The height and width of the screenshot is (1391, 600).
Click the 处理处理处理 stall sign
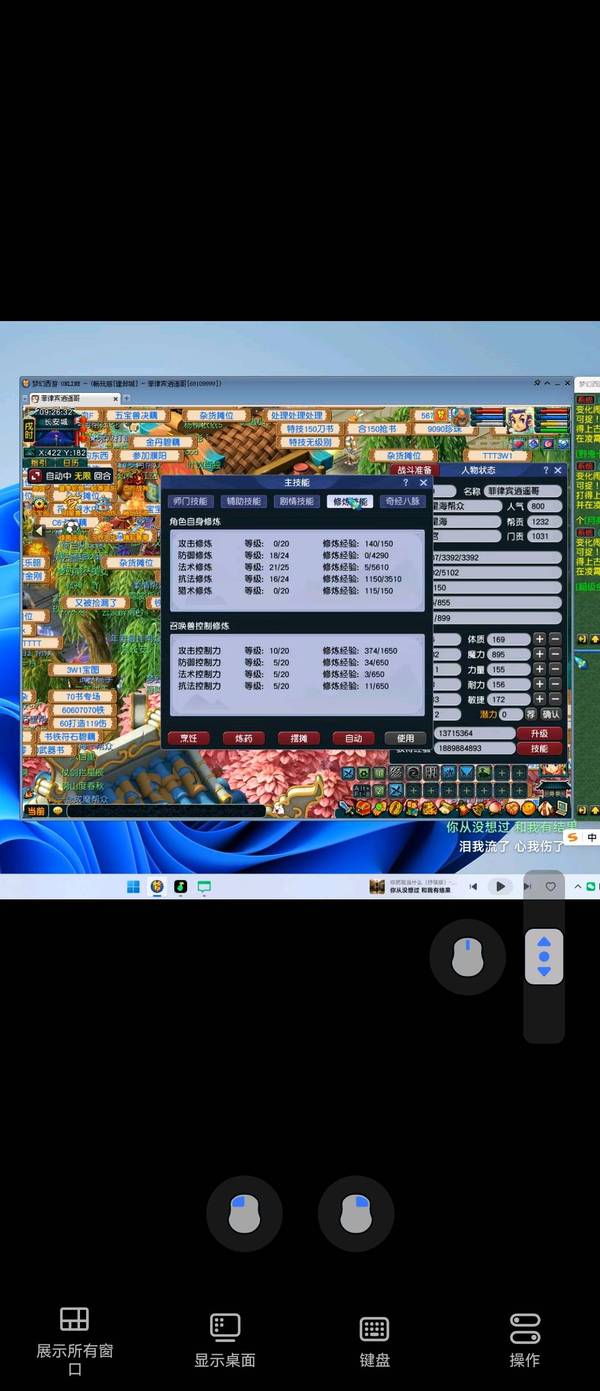[296, 415]
